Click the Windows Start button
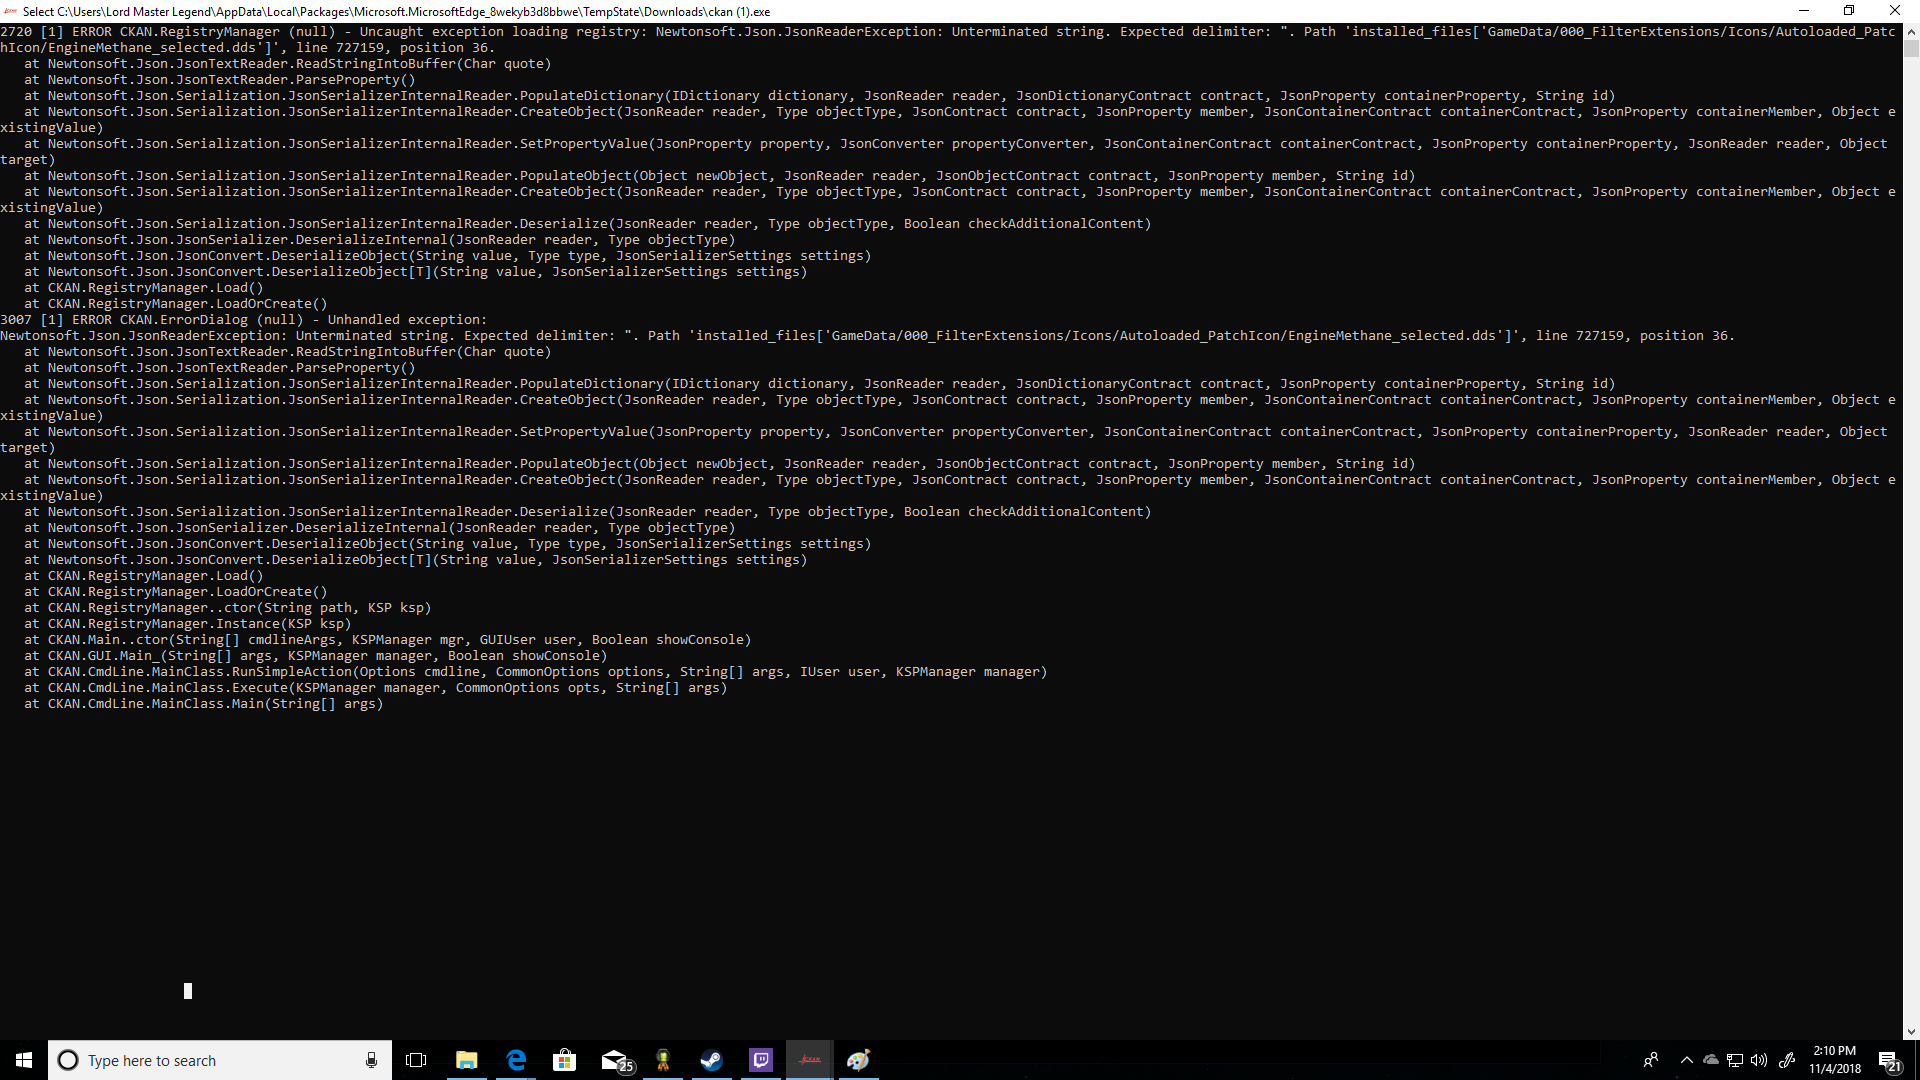The width and height of the screenshot is (1920, 1080). click(x=24, y=1060)
